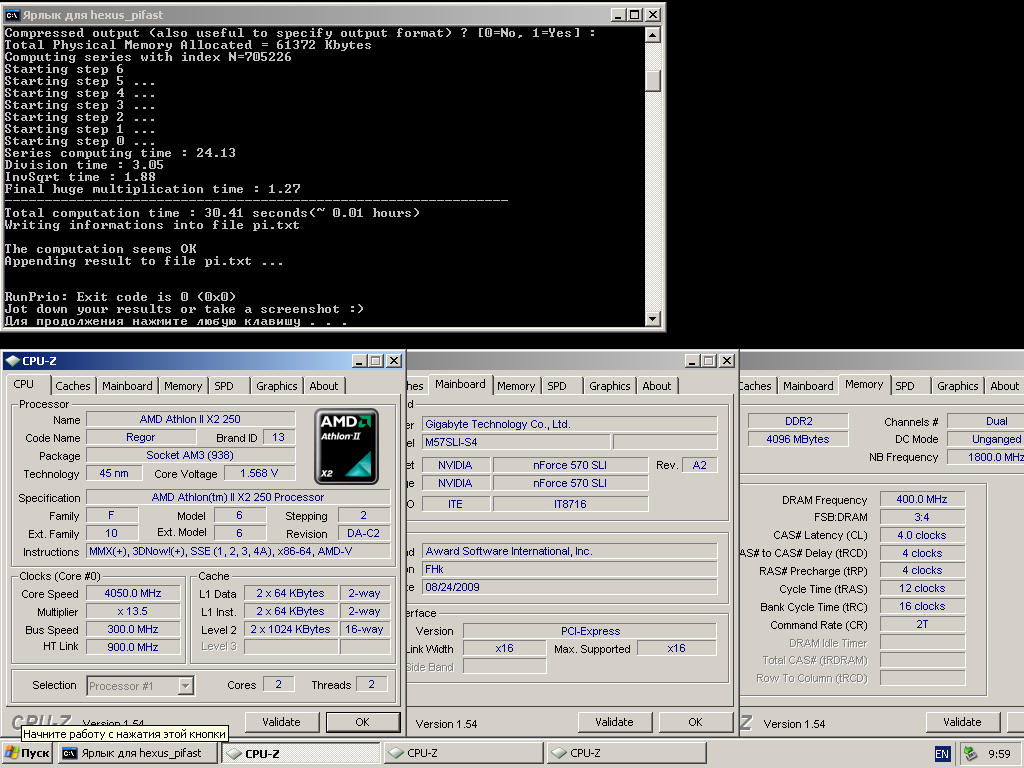Click the Bank Cycle Time 16 clocks field
The height and width of the screenshot is (768, 1024).
click(922, 606)
